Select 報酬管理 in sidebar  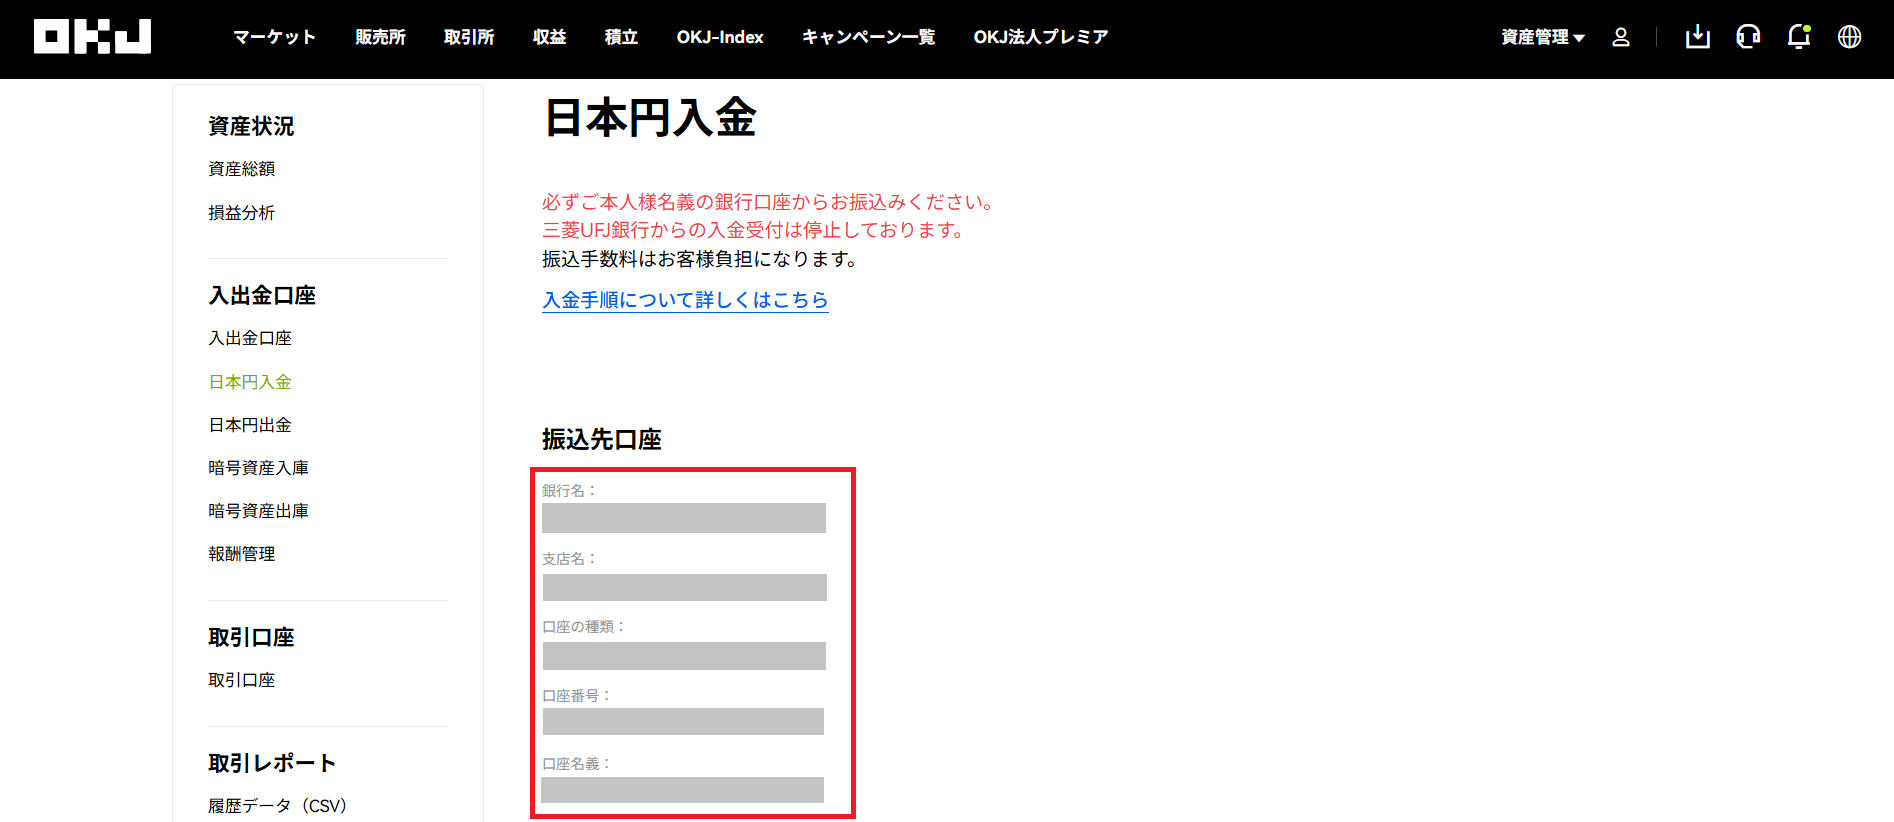point(242,554)
